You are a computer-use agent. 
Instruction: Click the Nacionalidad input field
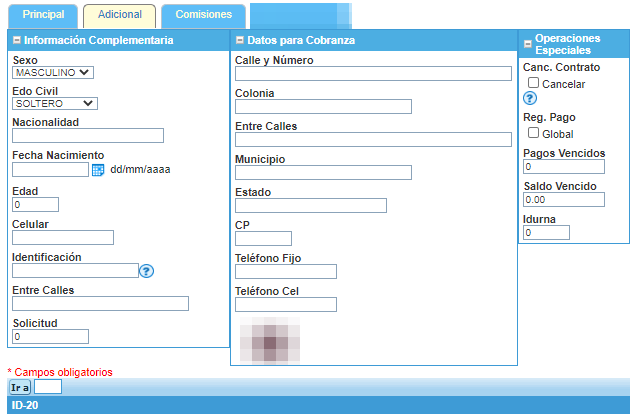[88, 136]
